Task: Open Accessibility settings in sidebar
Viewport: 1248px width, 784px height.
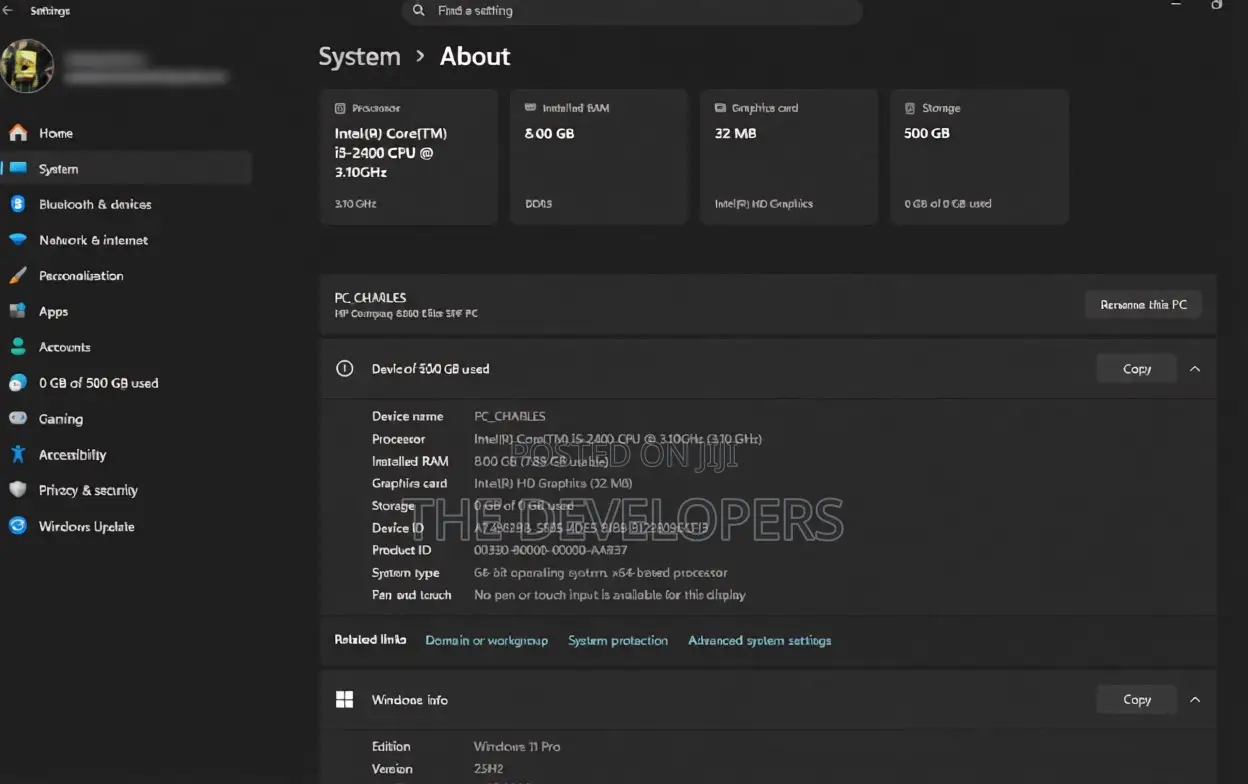Action: pyautogui.click(x=126, y=454)
